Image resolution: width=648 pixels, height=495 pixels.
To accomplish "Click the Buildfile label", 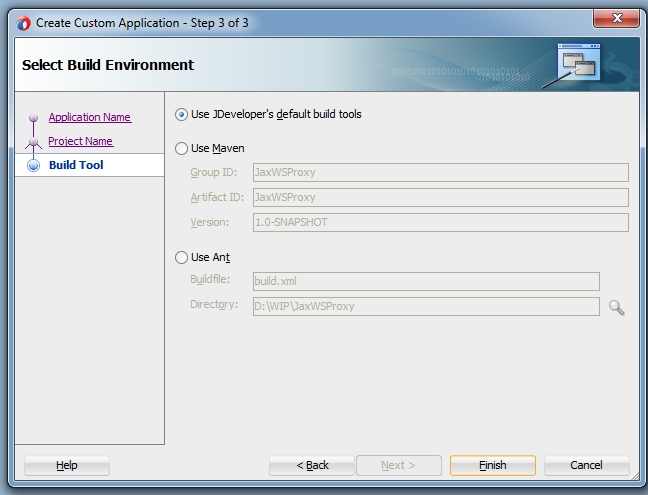I will coord(210,280).
